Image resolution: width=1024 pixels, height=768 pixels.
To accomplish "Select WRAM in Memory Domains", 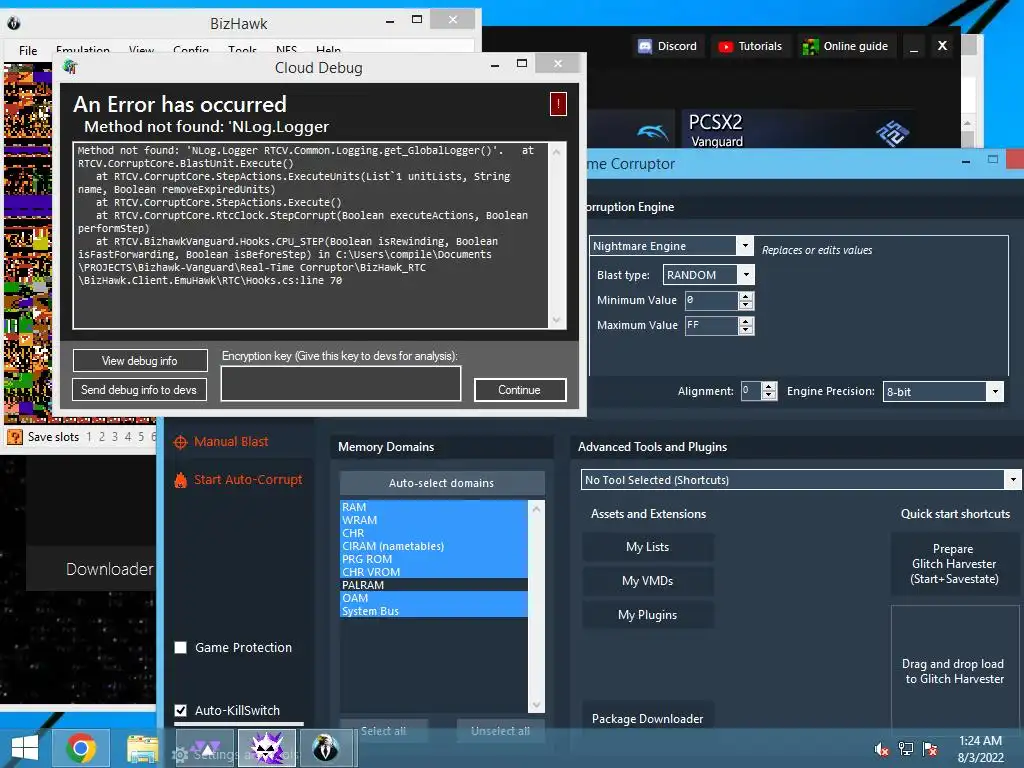I will click(434, 520).
